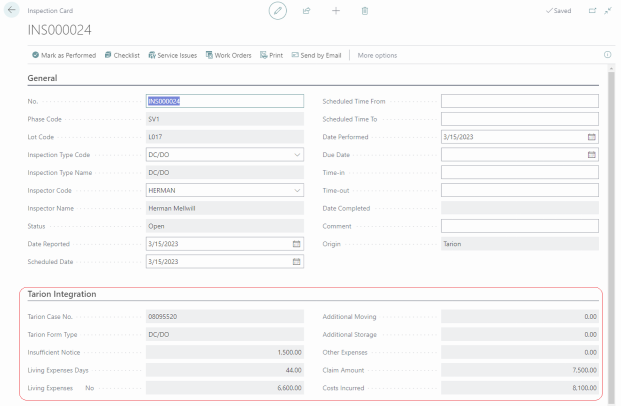
Task: Click Additional Storage value 0.00
Action: pyautogui.click(x=520, y=334)
